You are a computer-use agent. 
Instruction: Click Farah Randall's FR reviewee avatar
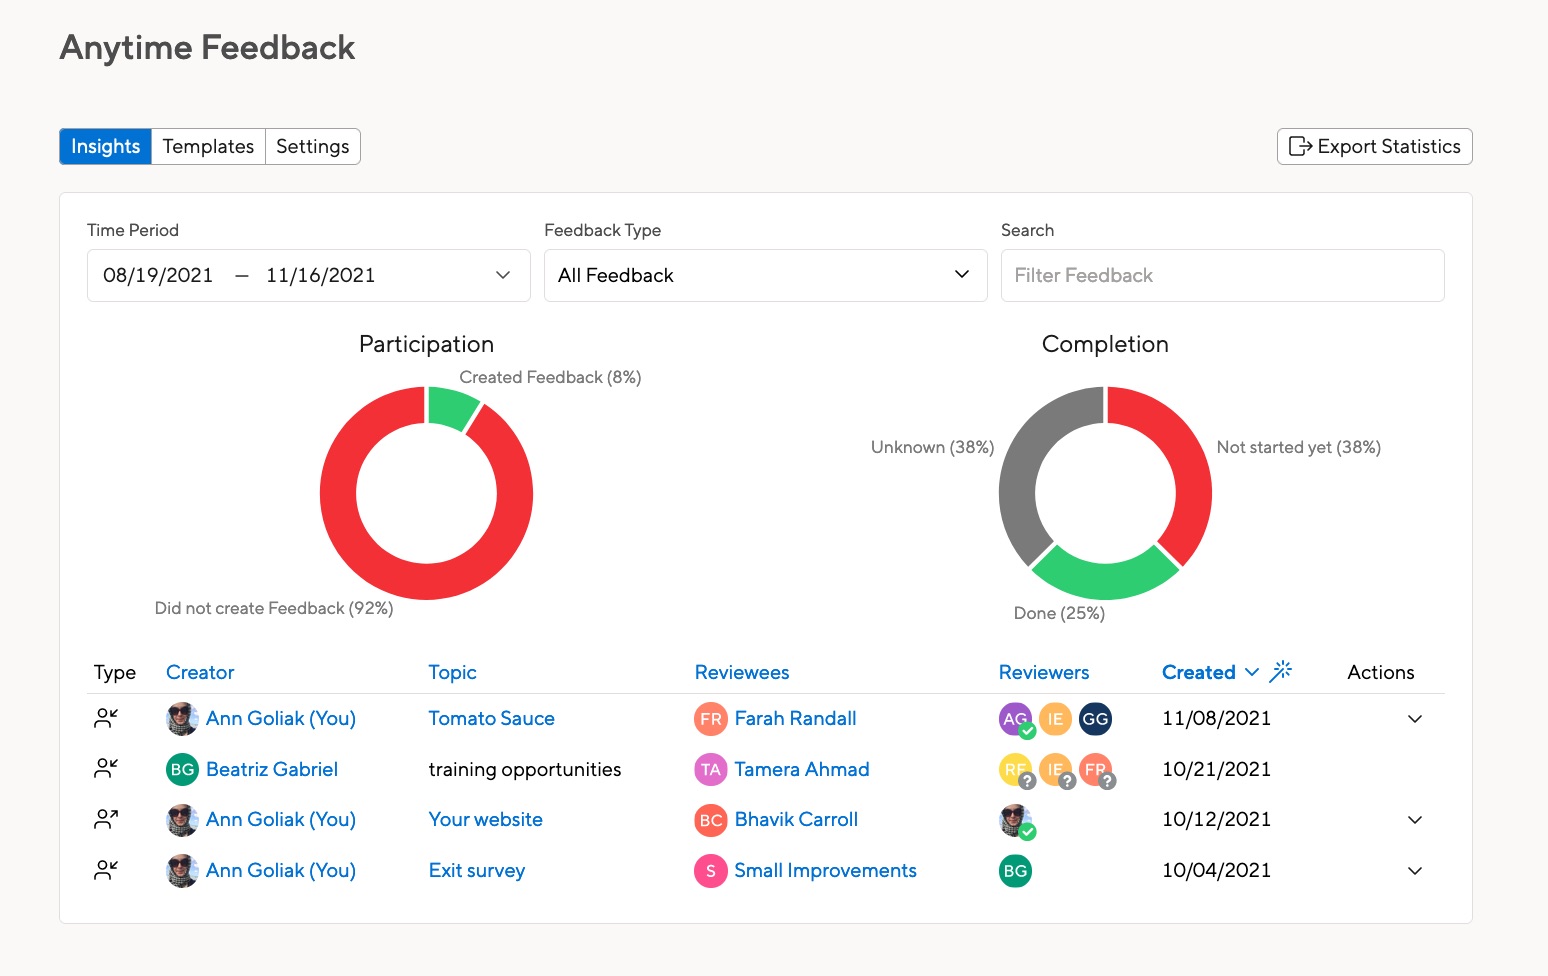pos(709,718)
